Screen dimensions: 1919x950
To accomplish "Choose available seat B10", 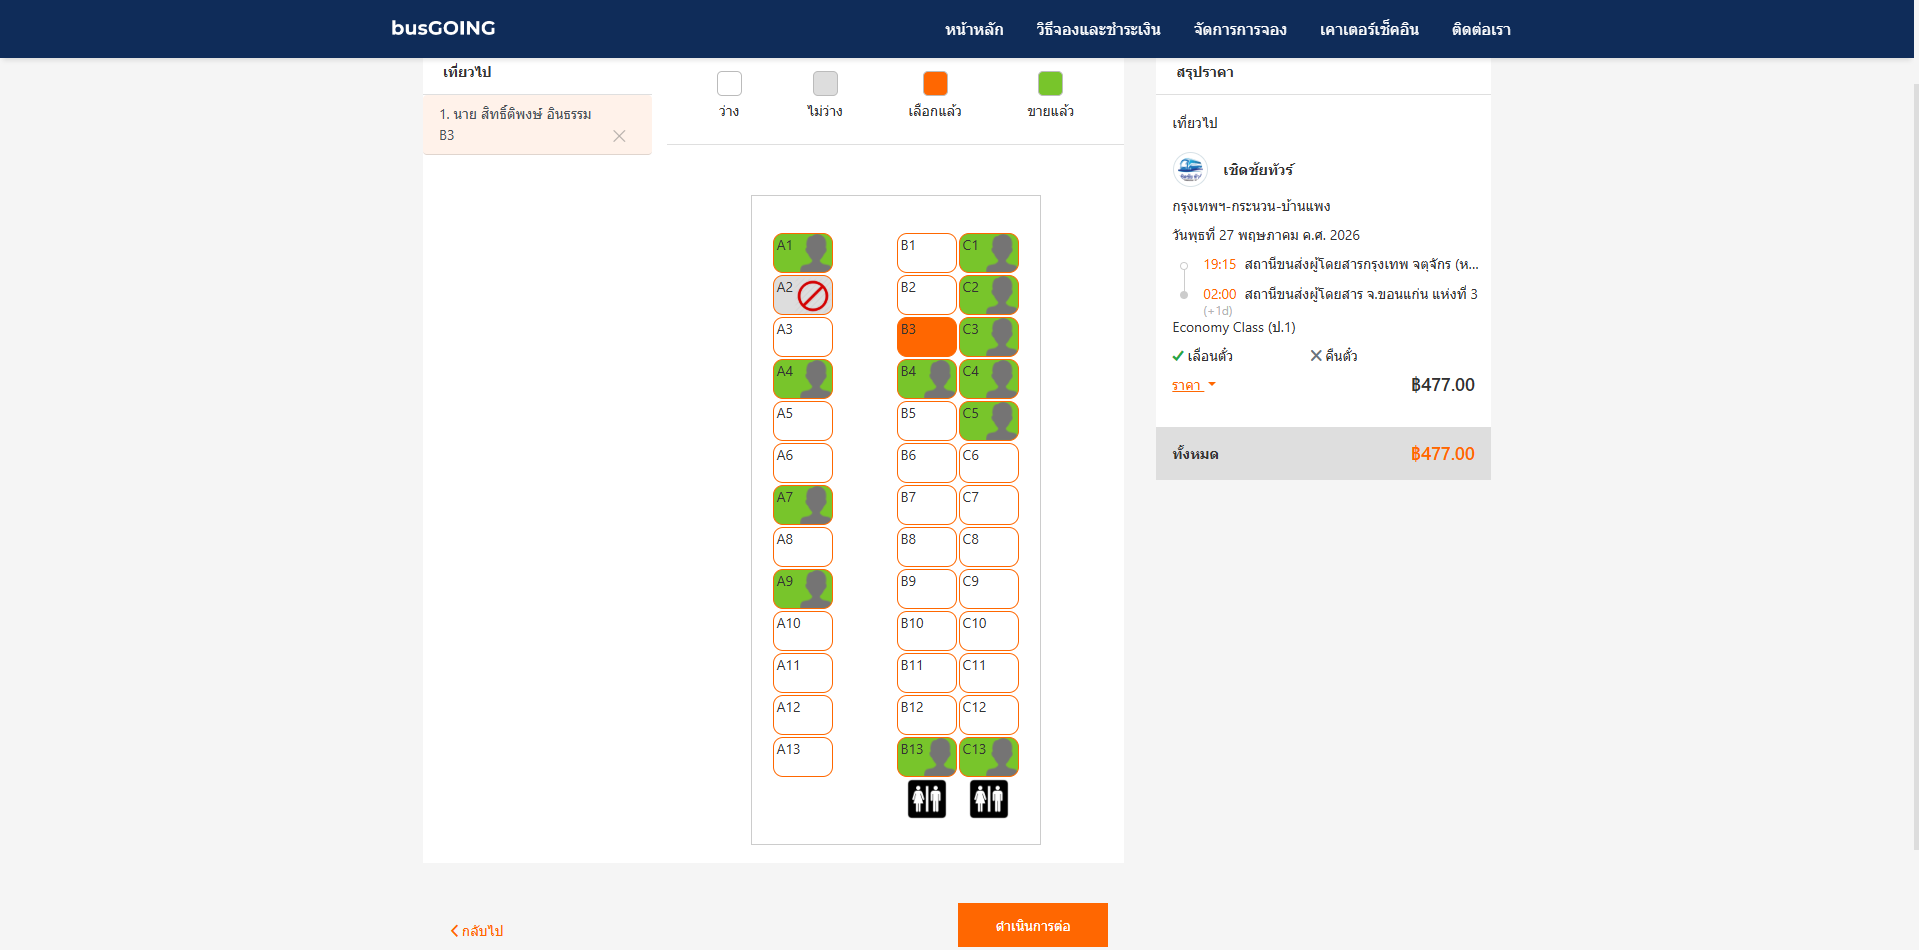I will [927, 631].
